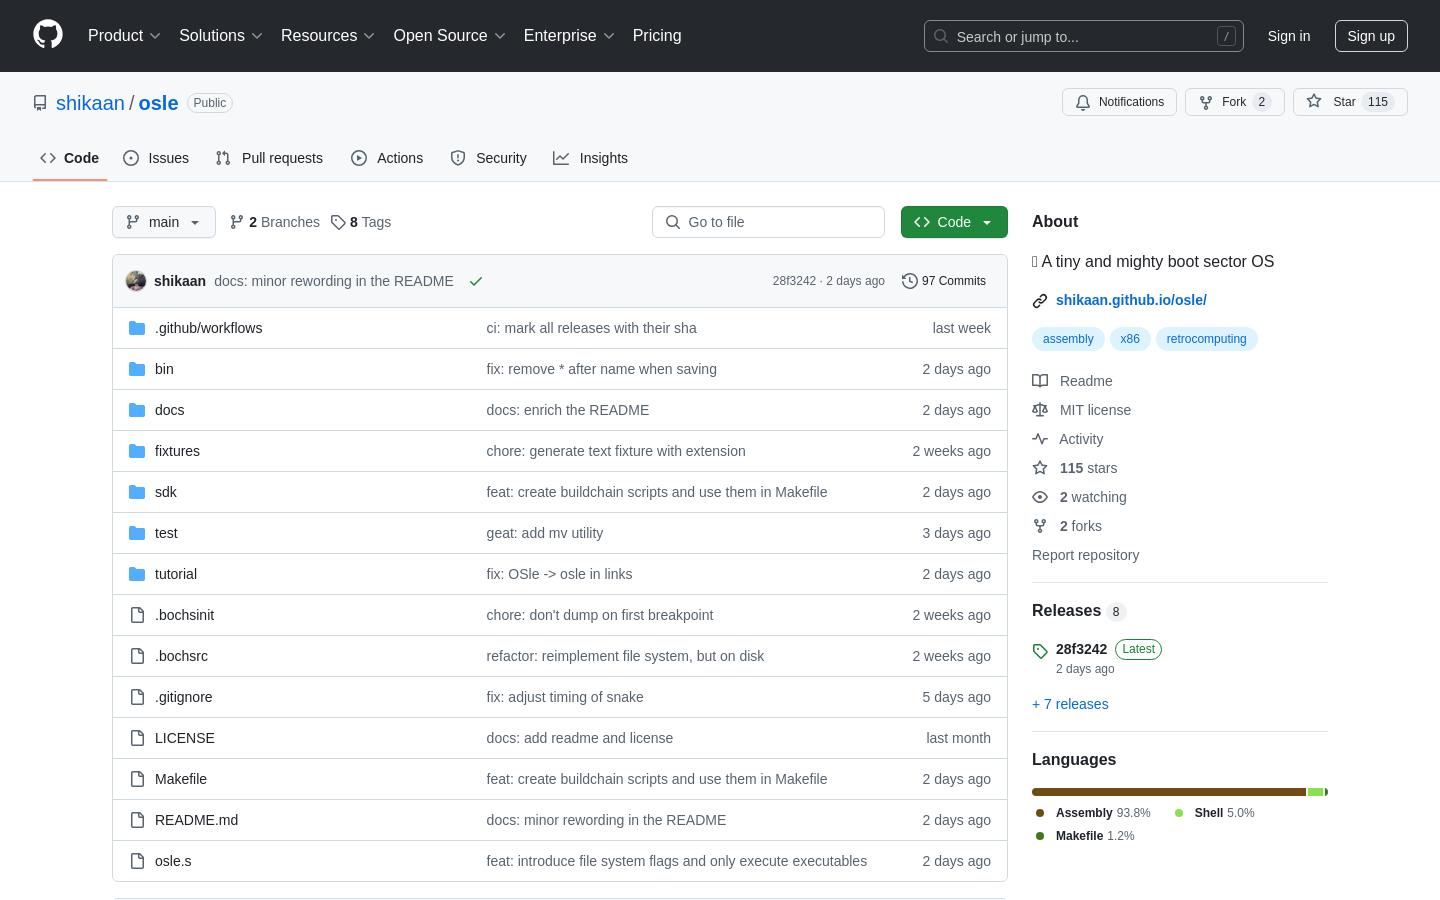Open the 97 Commits history link

[944, 281]
